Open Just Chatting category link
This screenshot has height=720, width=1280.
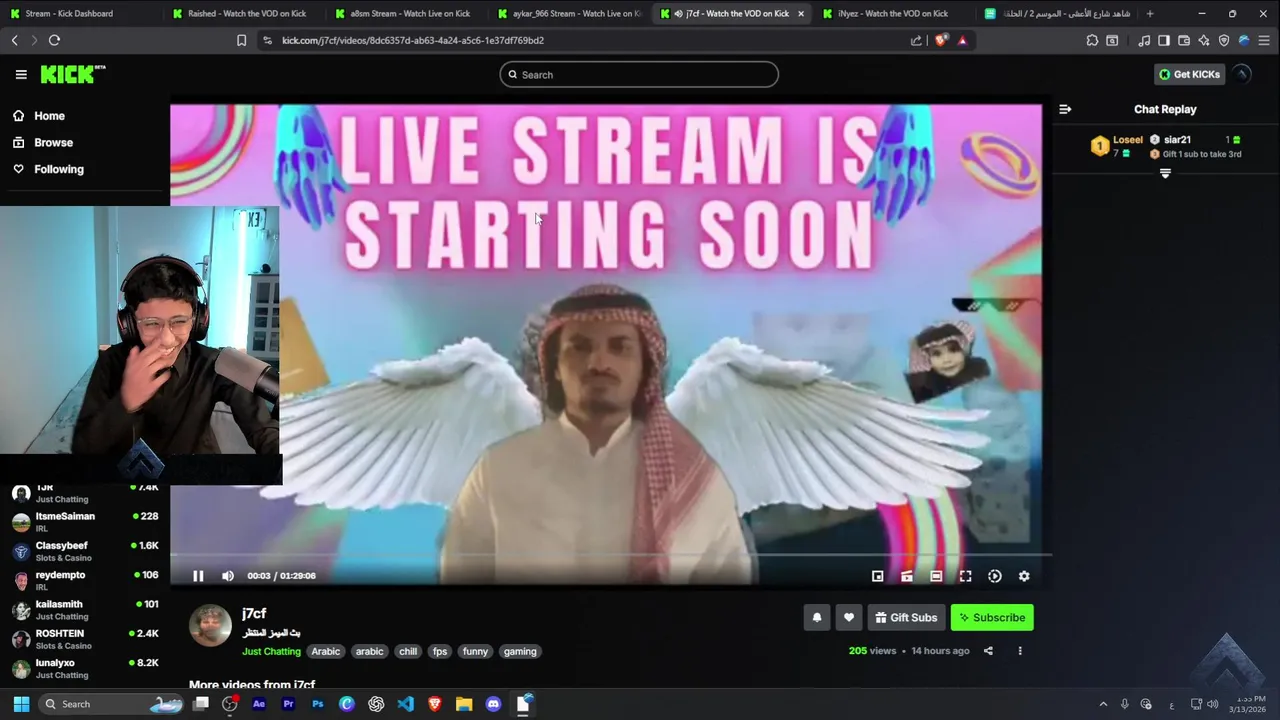(x=271, y=651)
